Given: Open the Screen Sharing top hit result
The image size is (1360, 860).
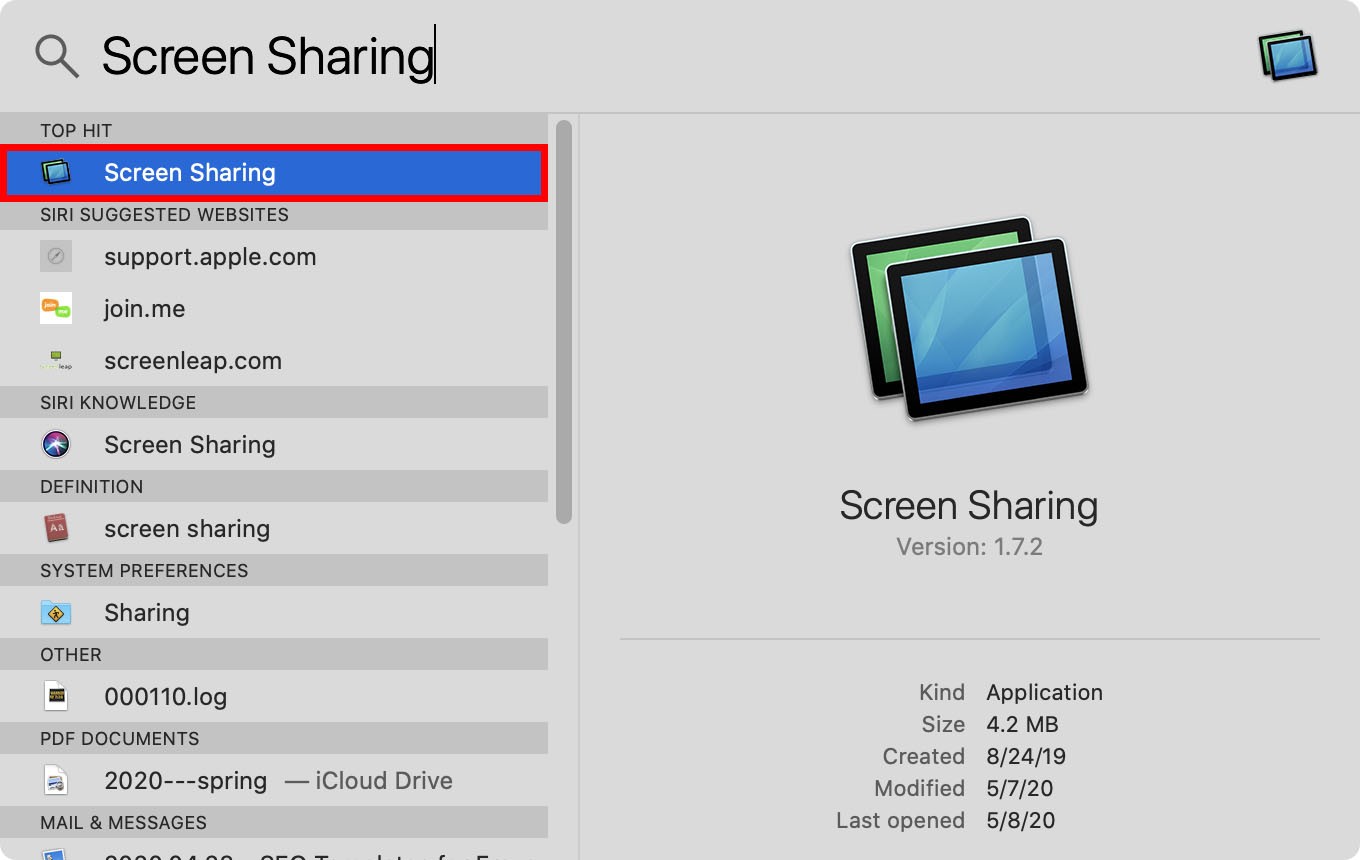Looking at the screenshot, I should coord(190,173).
